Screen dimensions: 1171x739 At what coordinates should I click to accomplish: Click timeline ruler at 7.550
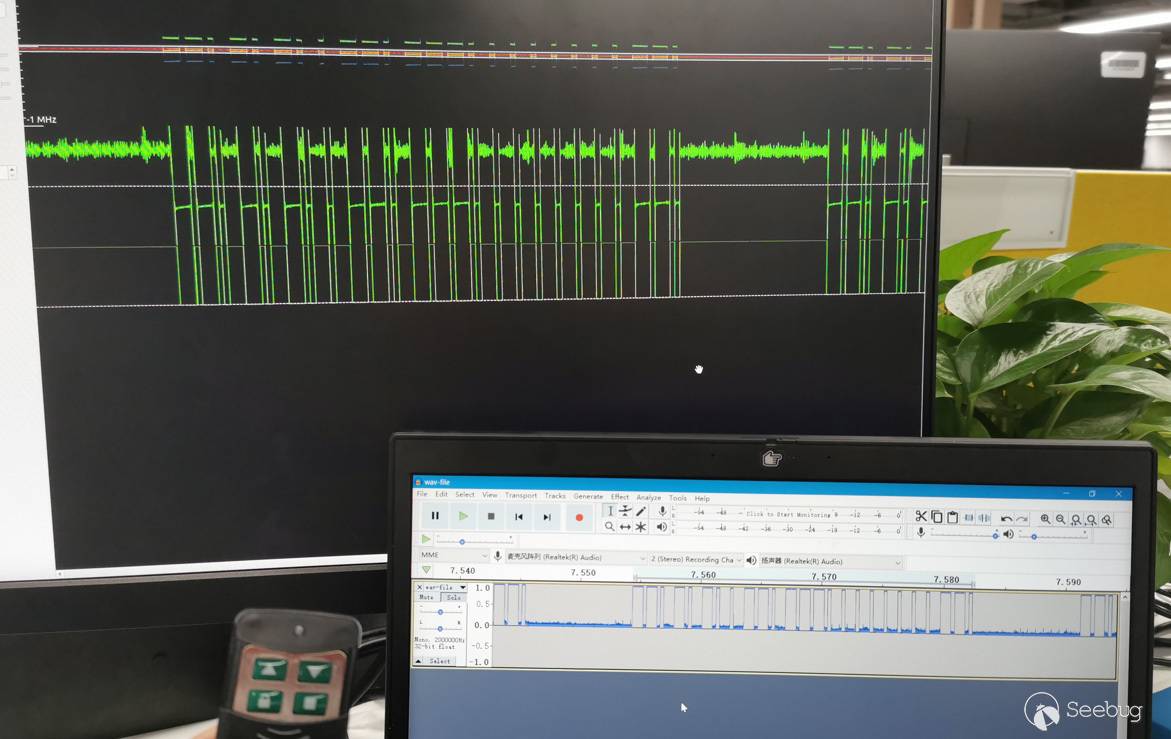pos(583,573)
